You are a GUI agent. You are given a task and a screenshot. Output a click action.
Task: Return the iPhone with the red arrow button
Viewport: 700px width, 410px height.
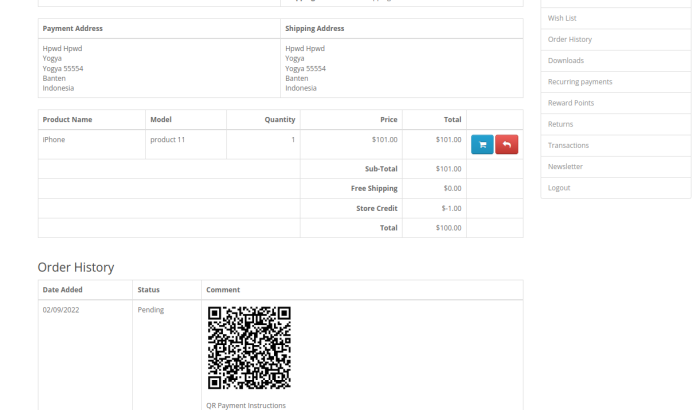tap(507, 144)
